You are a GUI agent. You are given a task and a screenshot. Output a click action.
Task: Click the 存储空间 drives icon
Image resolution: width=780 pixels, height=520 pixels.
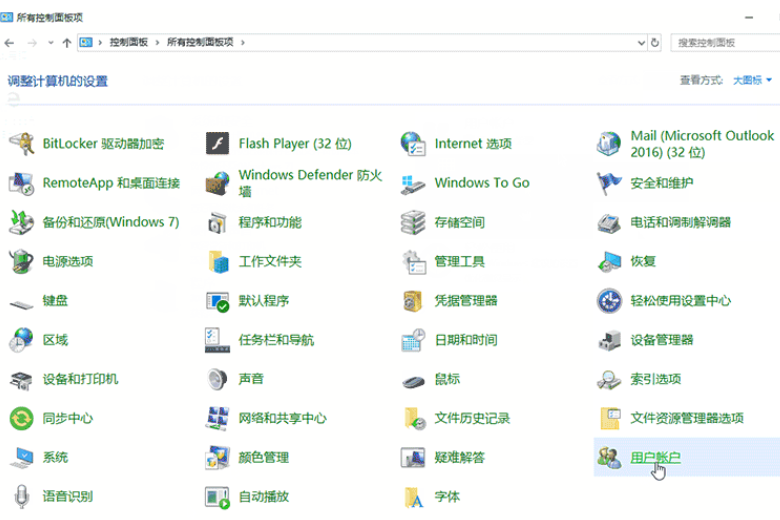(x=413, y=222)
